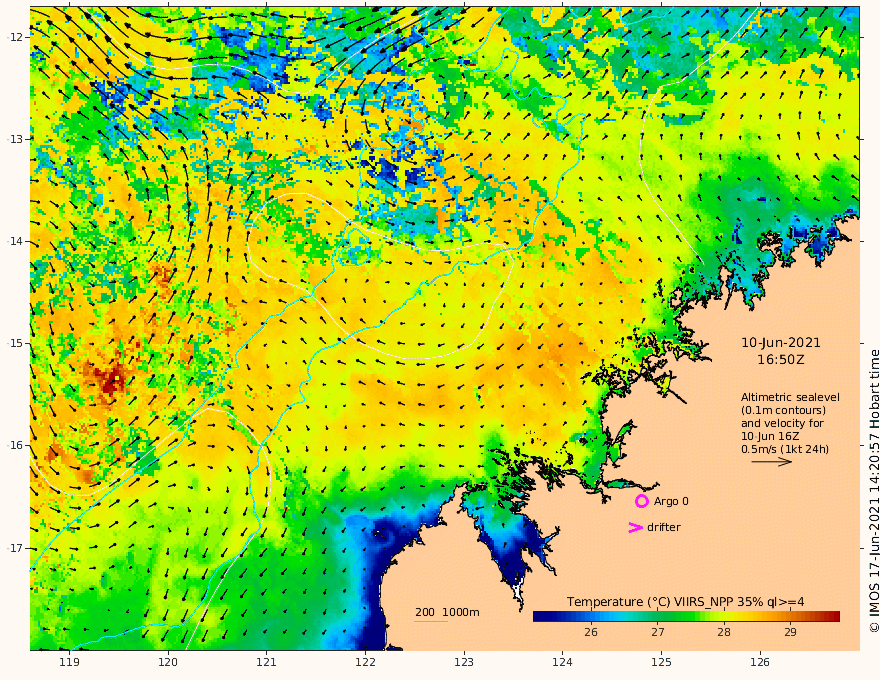Click the '10-Jun 16Z' legend text
The width and height of the screenshot is (880, 680).
pyautogui.click(x=770, y=436)
